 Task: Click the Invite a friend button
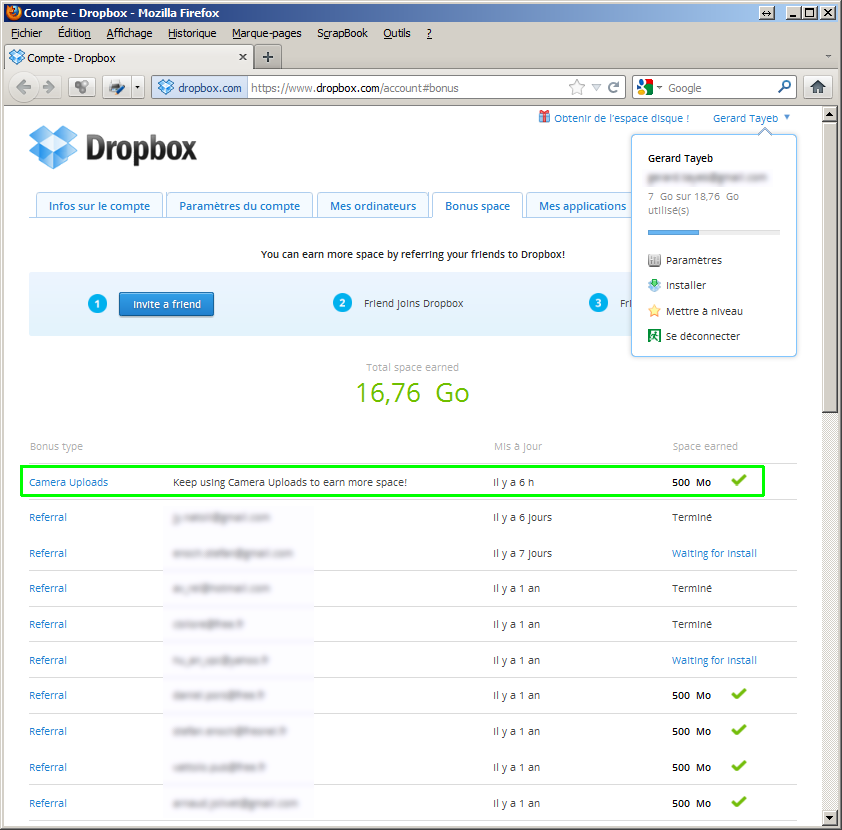[166, 304]
